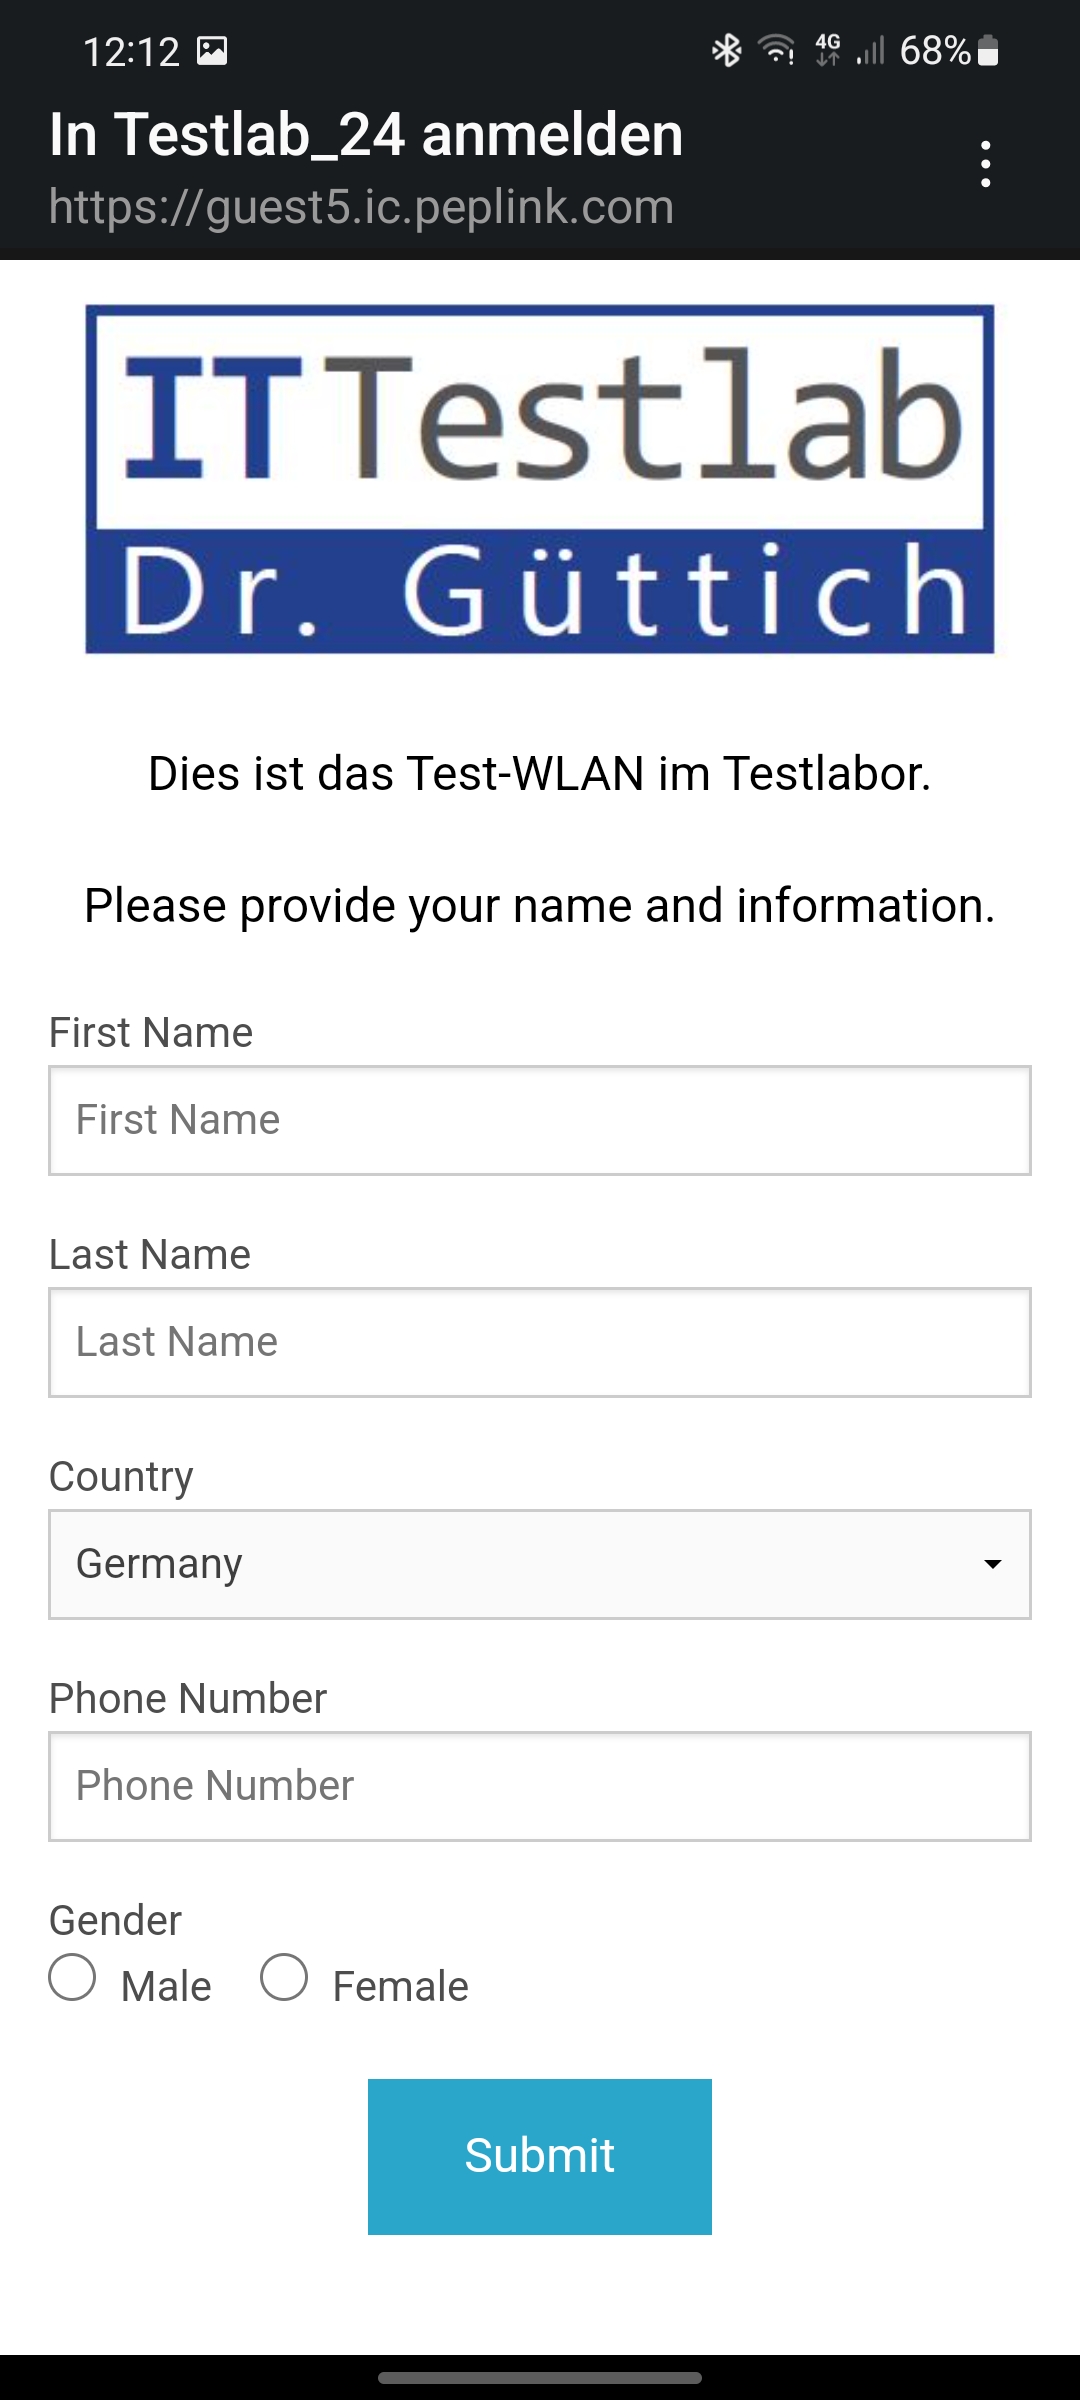Tap the 4G data indicator icon

pyautogui.click(x=828, y=50)
